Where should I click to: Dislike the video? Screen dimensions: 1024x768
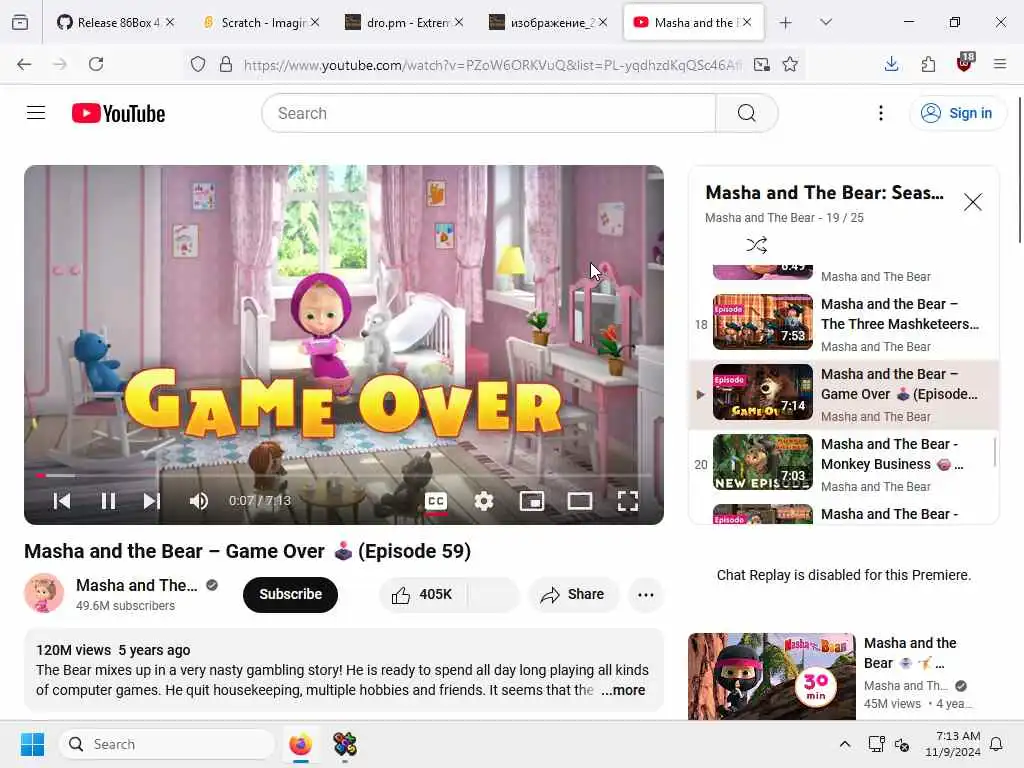point(493,594)
